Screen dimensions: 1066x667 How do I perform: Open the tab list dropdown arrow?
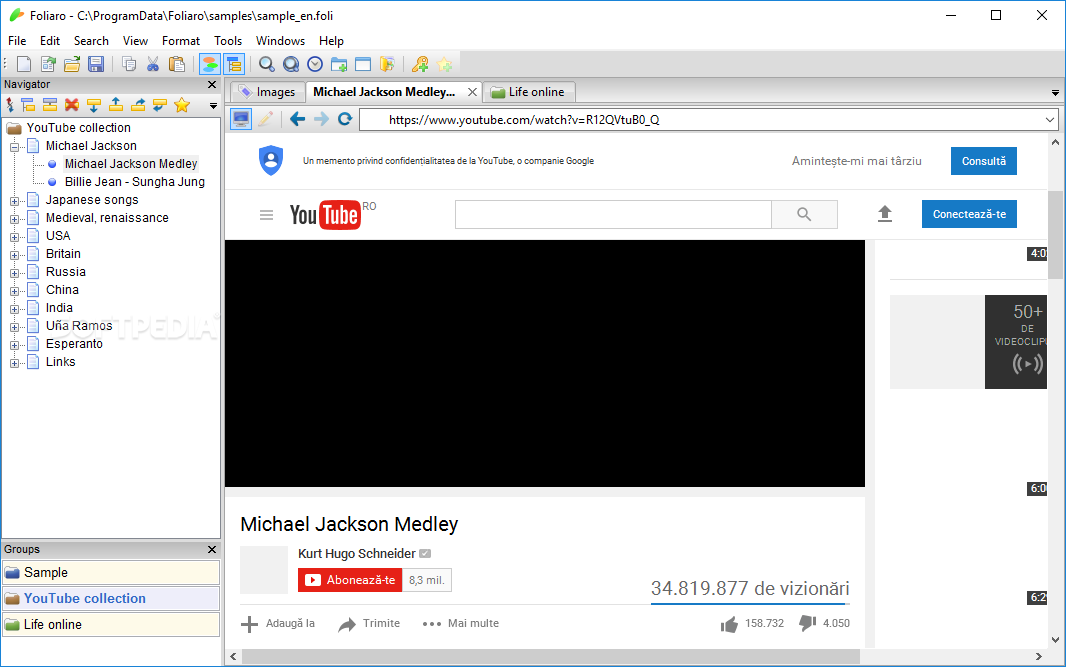point(1055,92)
